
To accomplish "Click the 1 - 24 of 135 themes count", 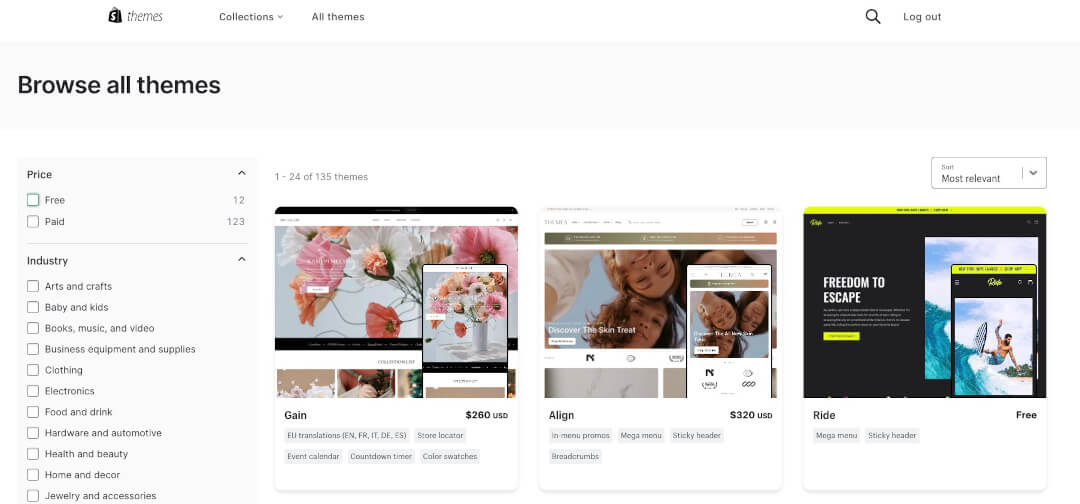I will click(321, 177).
